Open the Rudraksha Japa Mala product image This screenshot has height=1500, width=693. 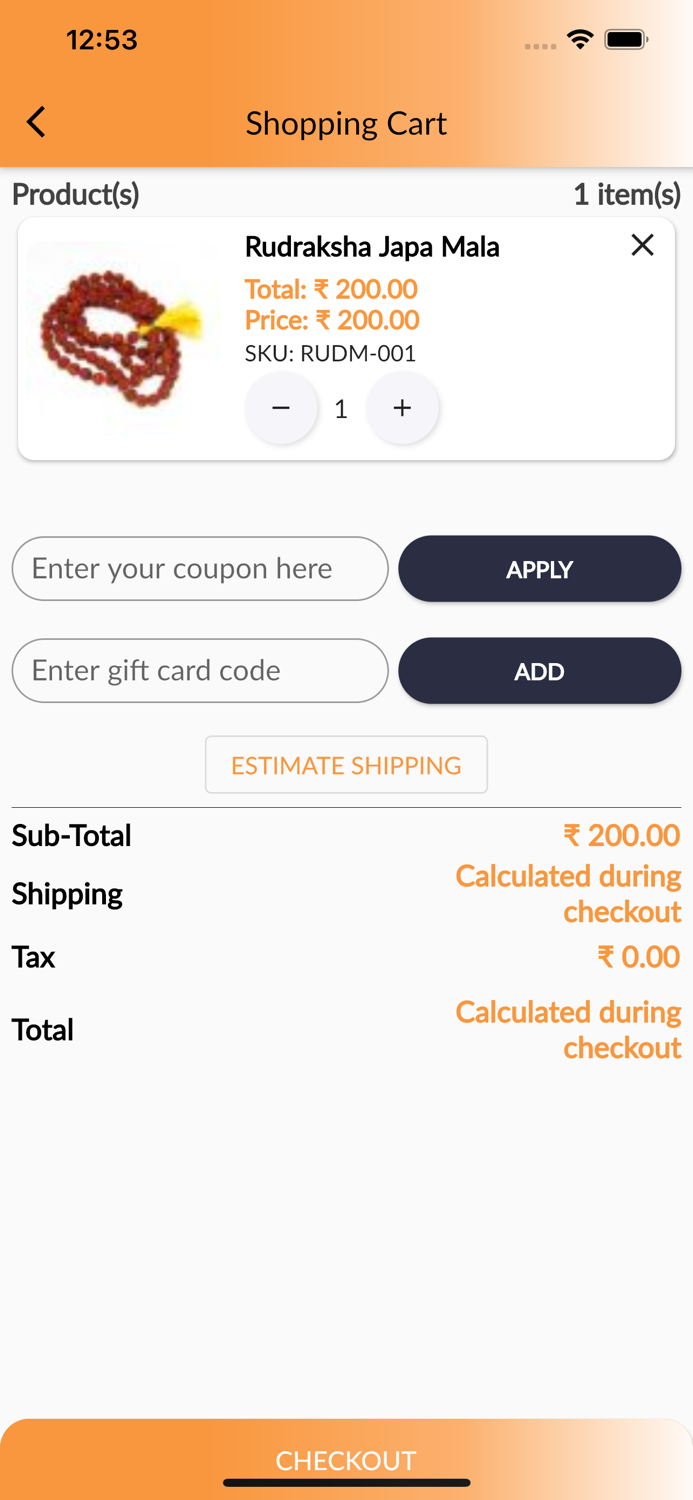coord(122,337)
